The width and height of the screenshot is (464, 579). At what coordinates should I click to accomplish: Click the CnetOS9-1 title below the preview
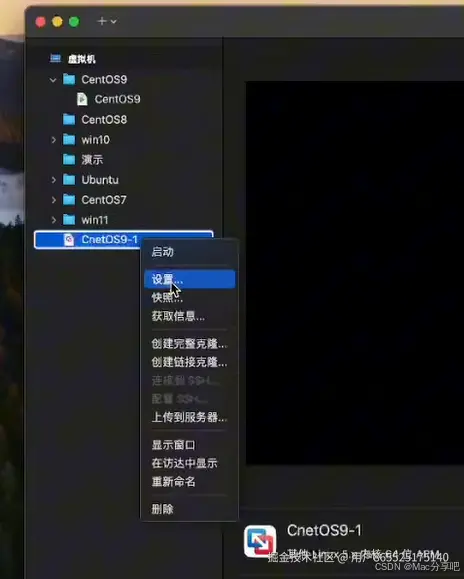tap(324, 530)
